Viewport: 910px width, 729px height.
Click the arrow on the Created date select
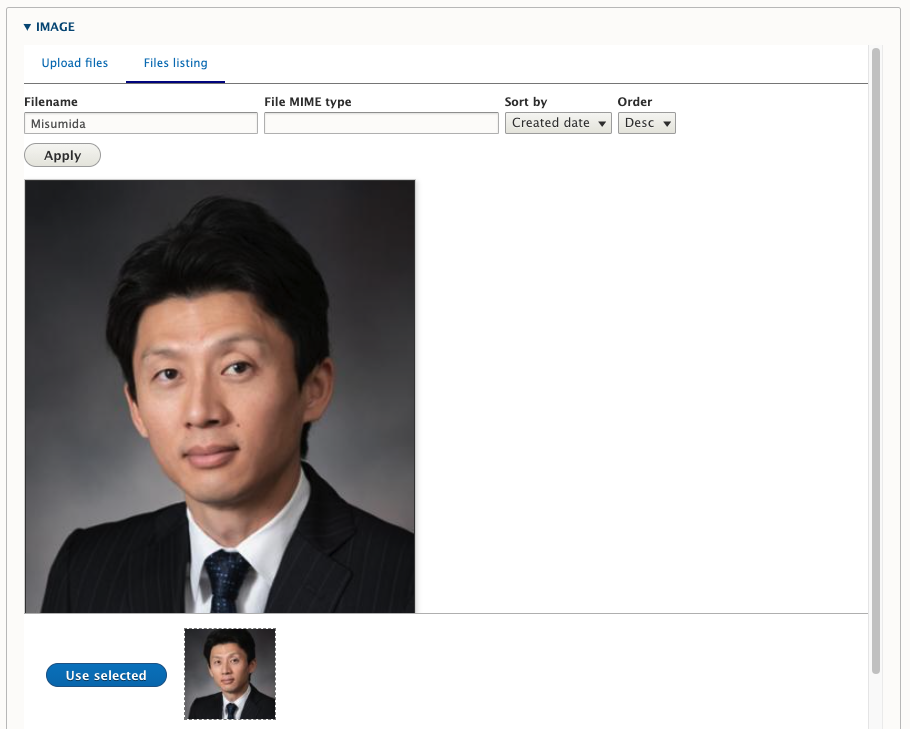click(602, 124)
